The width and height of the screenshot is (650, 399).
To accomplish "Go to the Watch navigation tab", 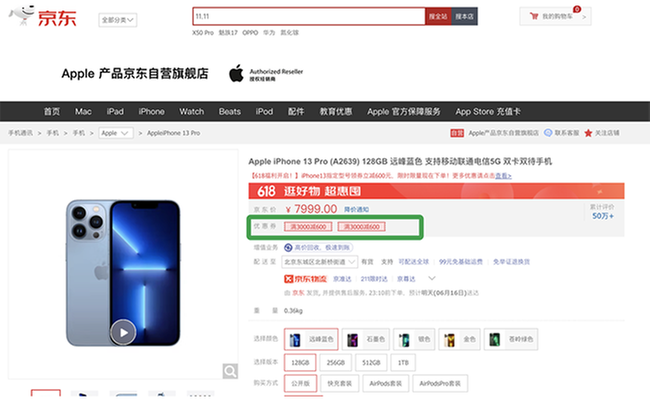I will [x=192, y=111].
